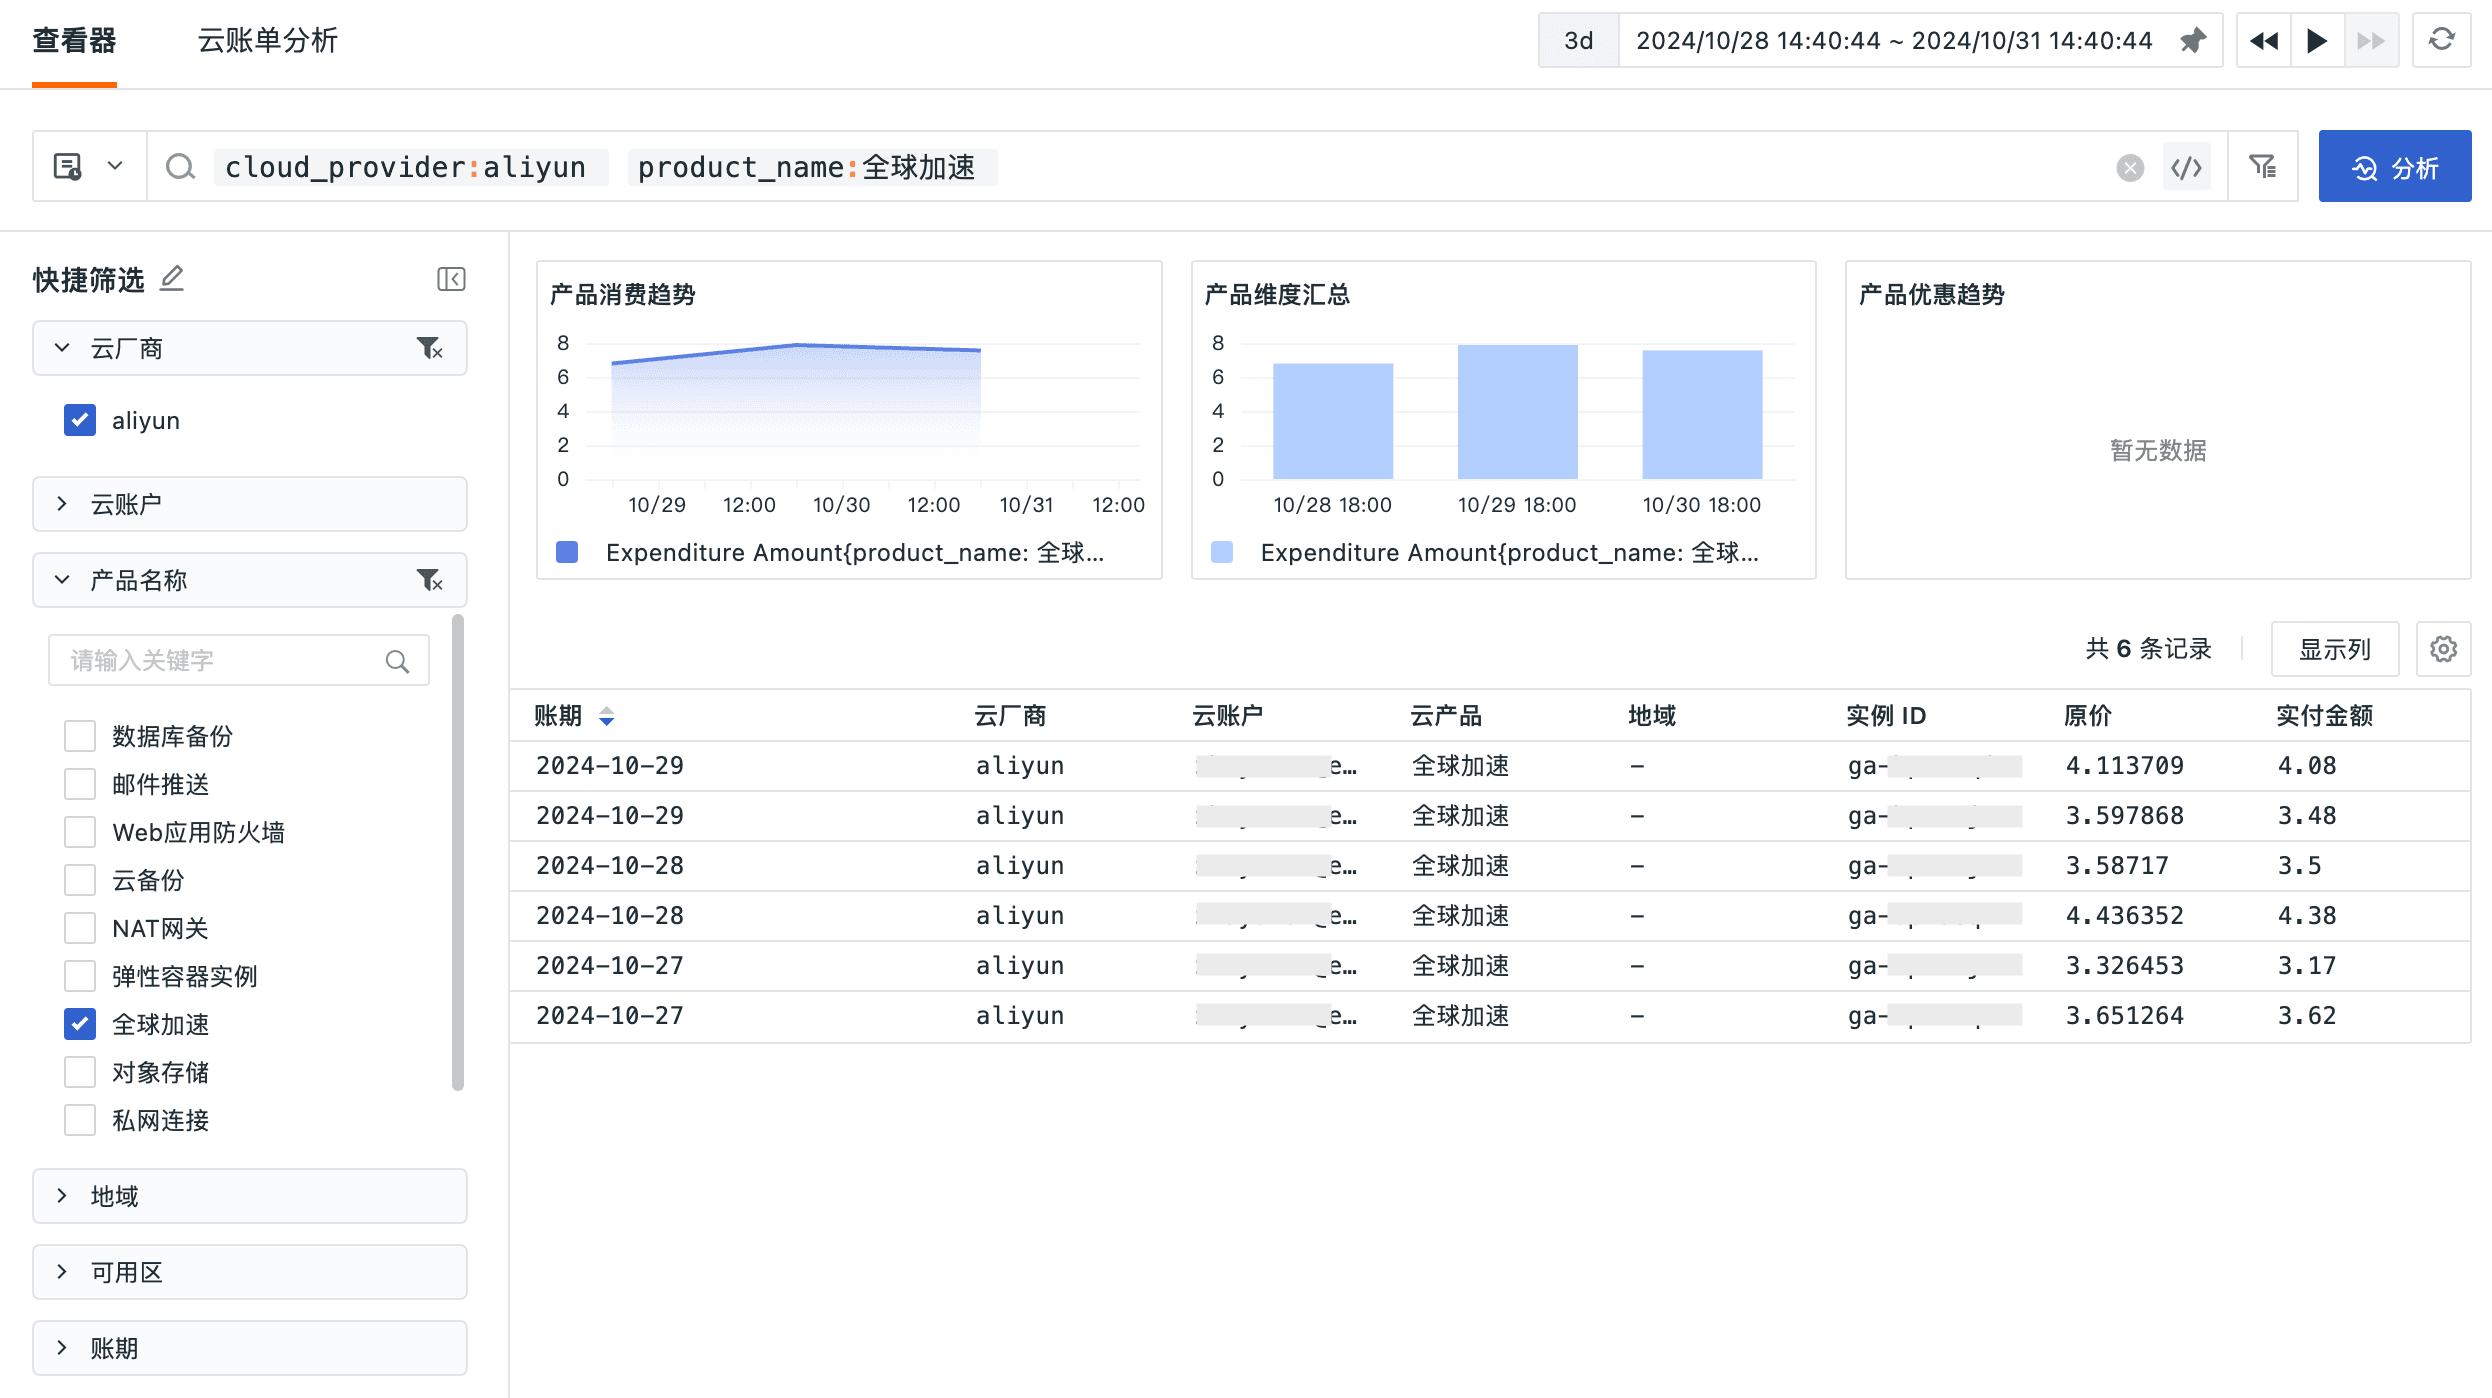Pin the selected time range
Image resolution: width=2492 pixels, height=1398 pixels.
pyautogui.click(x=2192, y=41)
